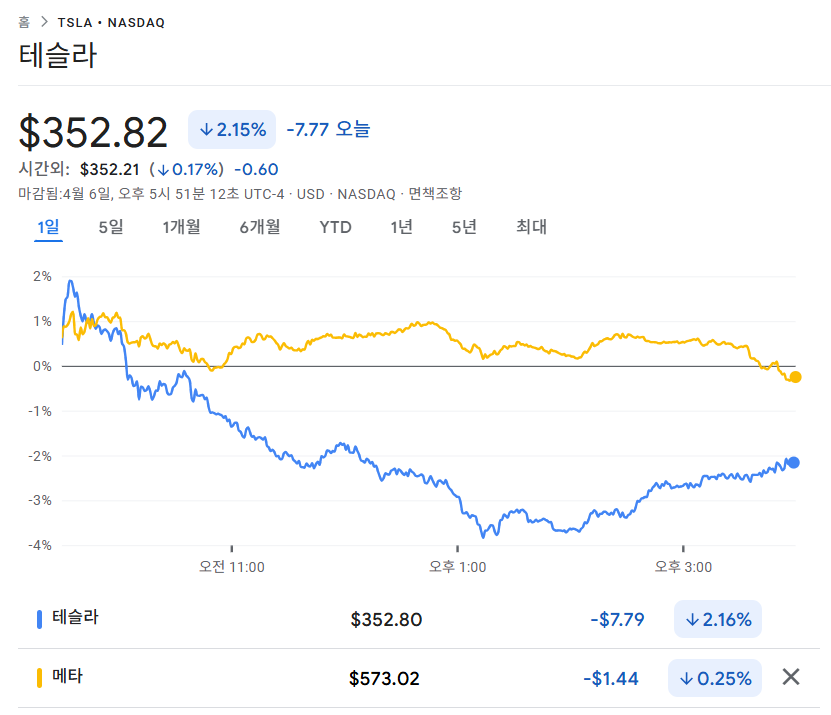Select the 1개월 chart range
Viewport: 831px width, 715px height.
pos(181,227)
